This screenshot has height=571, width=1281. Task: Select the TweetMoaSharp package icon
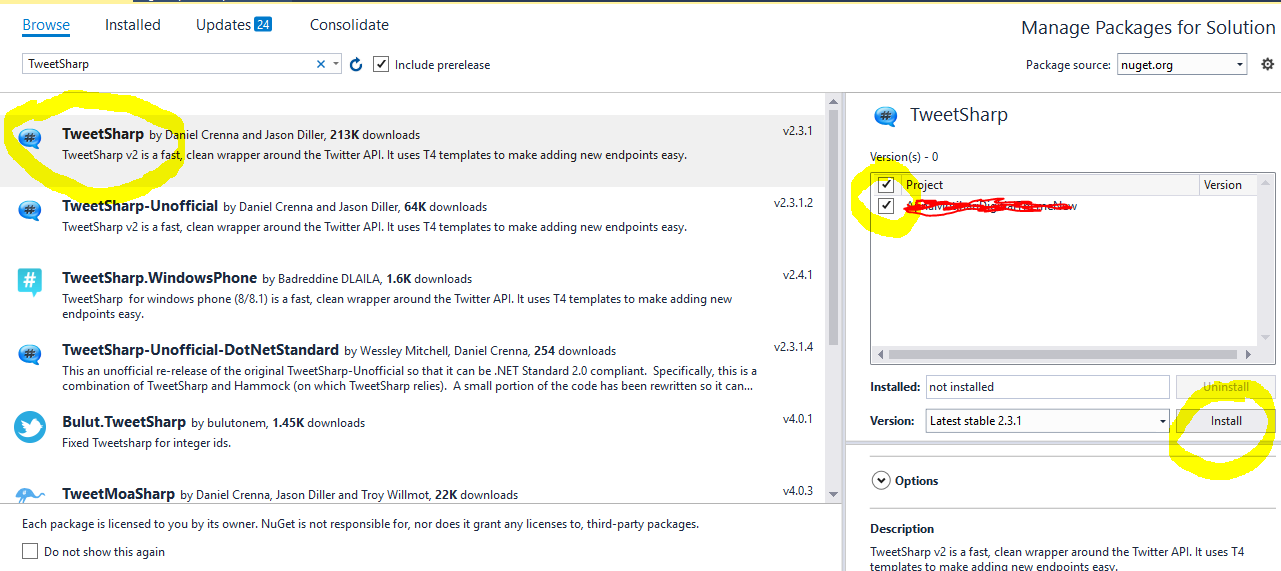click(x=30, y=494)
